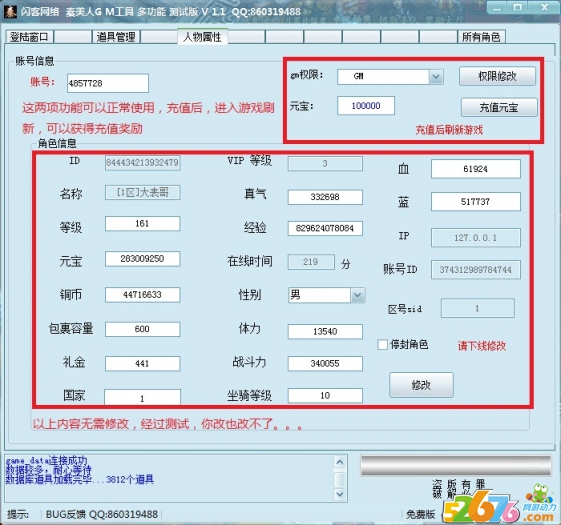Click the log scrollbar down arrow
This screenshot has width=561, height=525.
click(340, 494)
